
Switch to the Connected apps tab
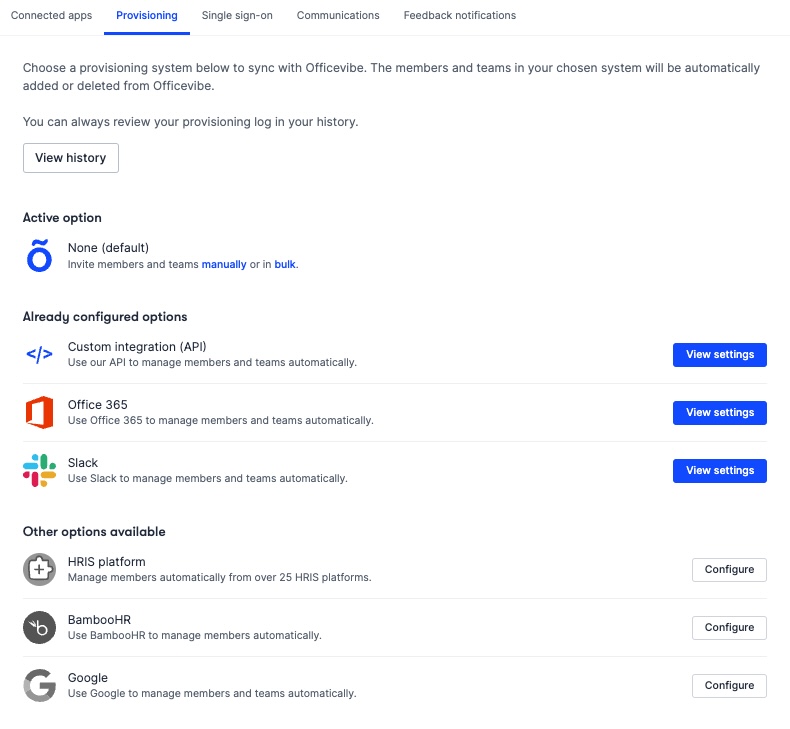click(x=51, y=16)
